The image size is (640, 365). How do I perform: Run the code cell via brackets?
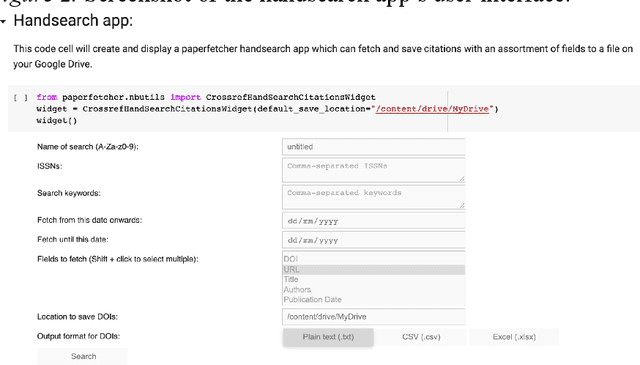coord(20,98)
